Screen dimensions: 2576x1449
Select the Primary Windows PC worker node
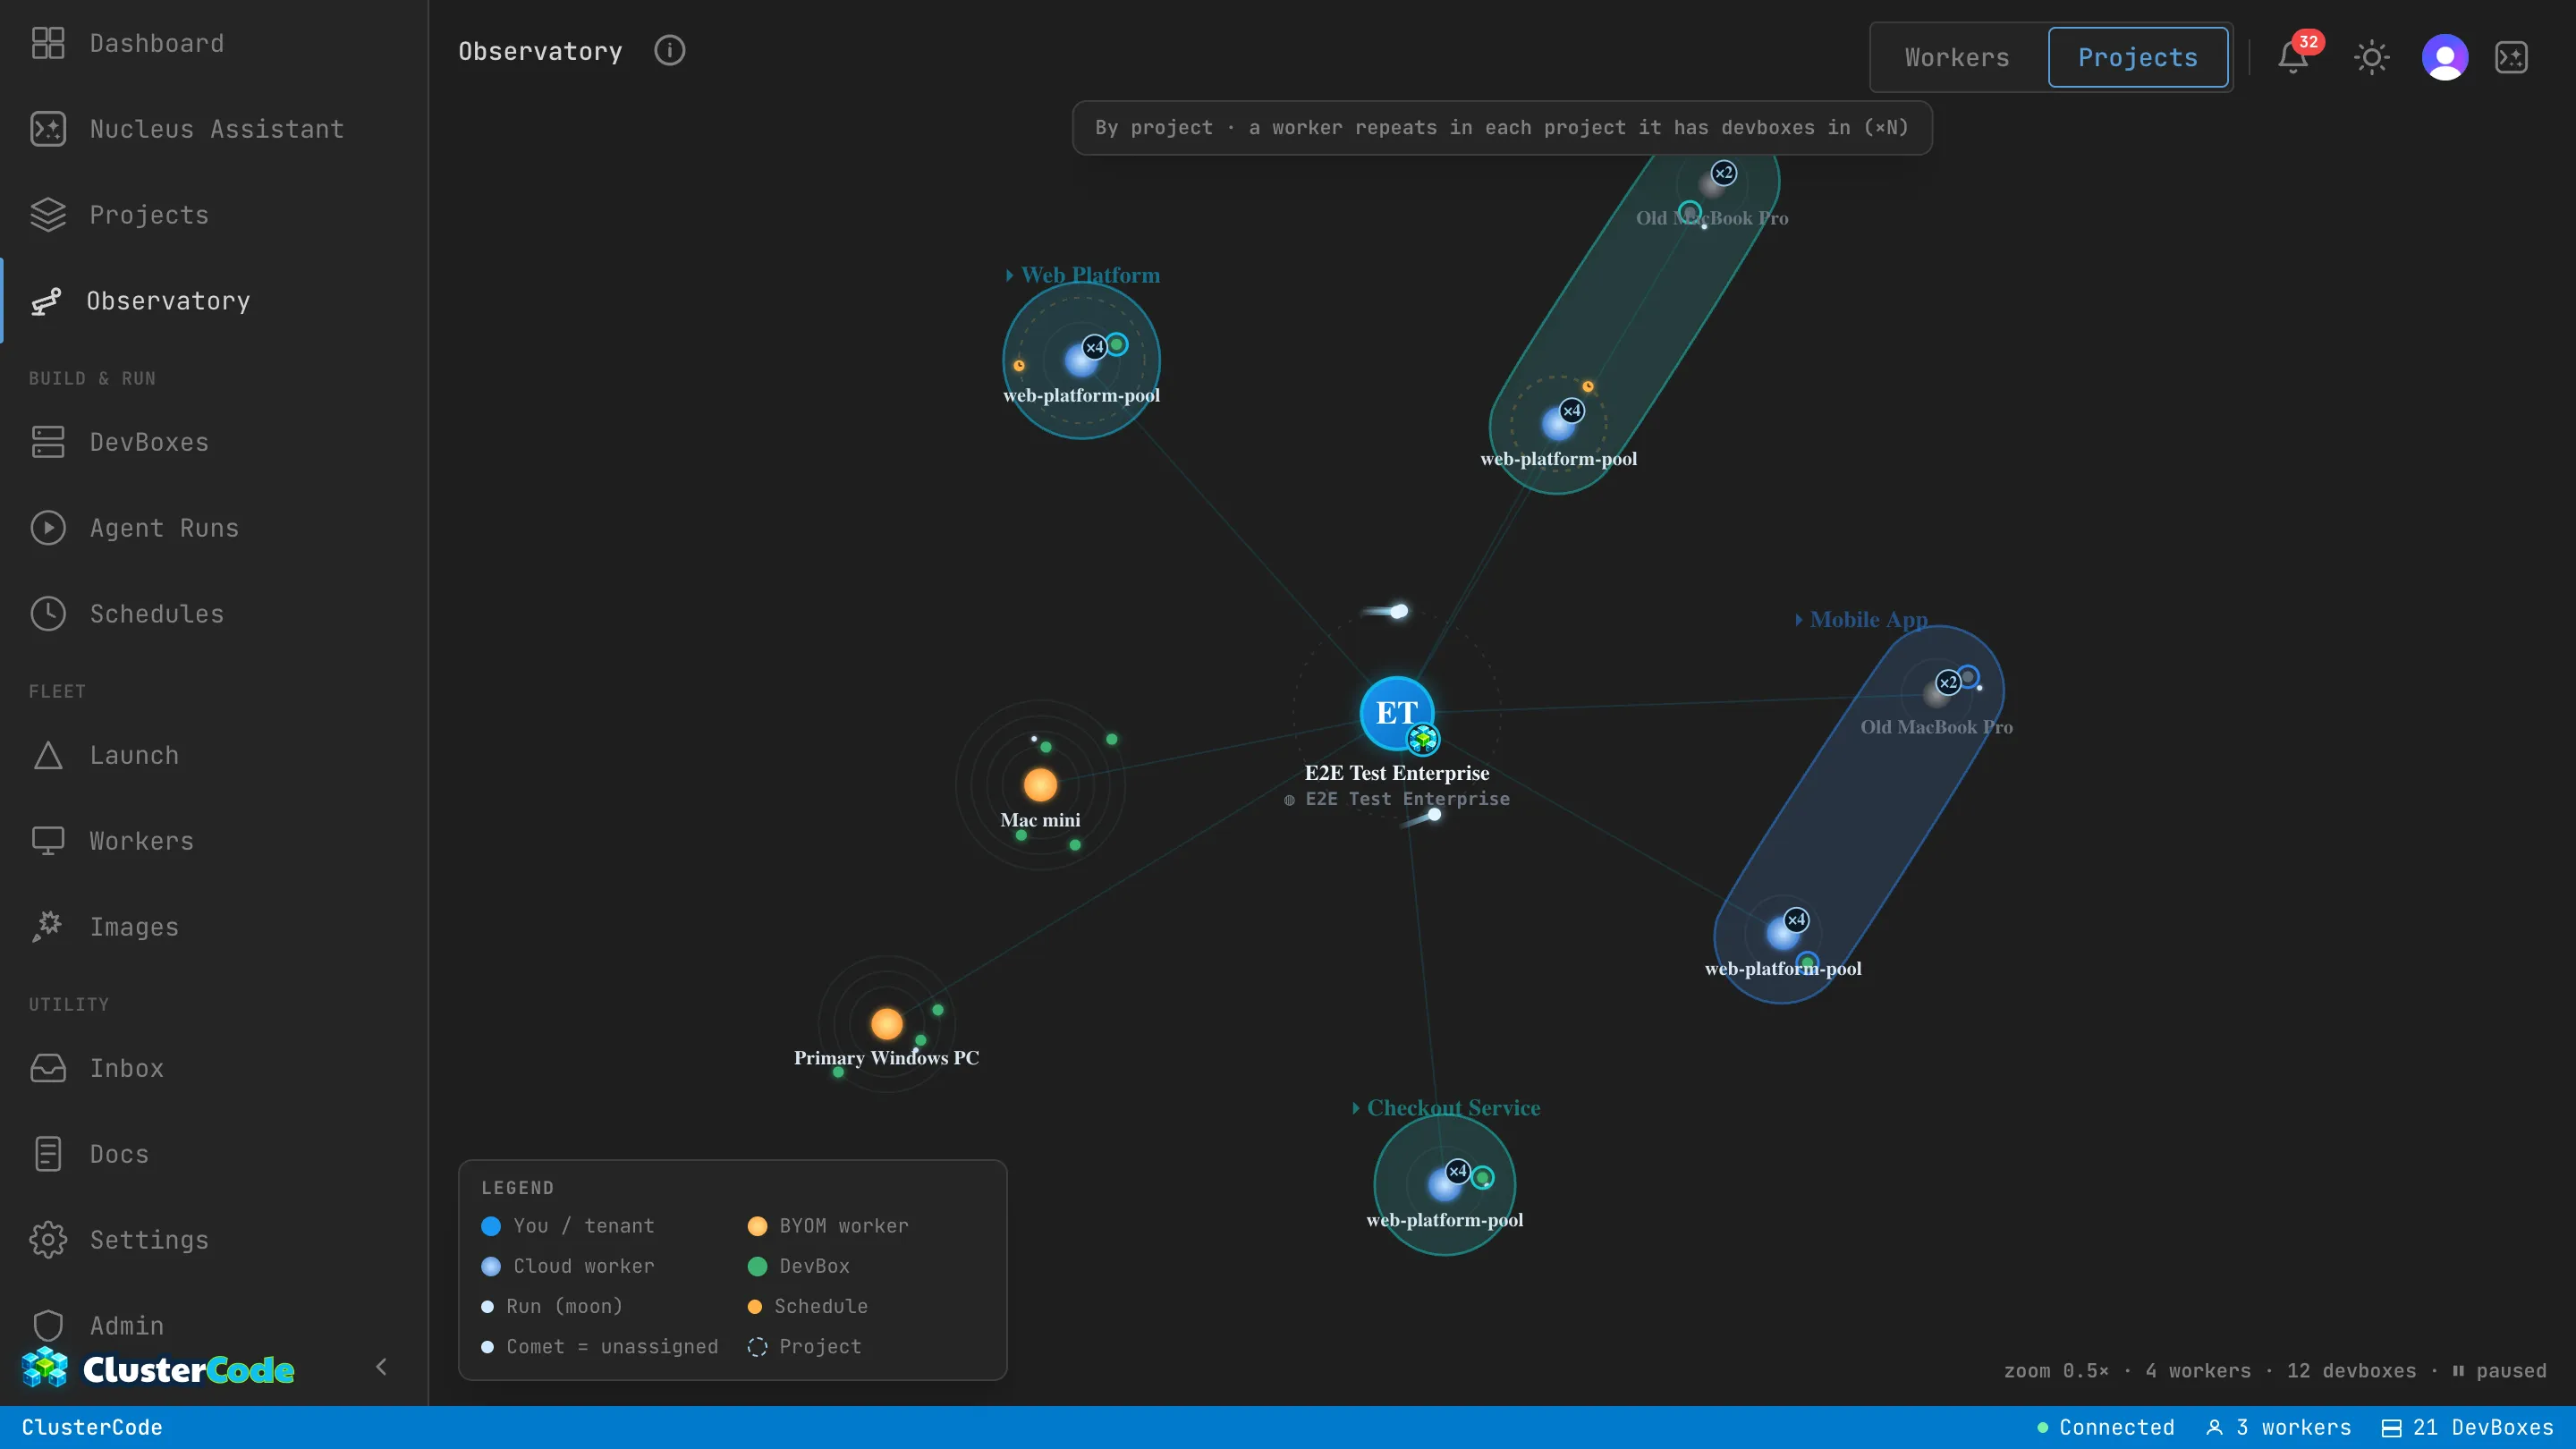pos(887,1024)
